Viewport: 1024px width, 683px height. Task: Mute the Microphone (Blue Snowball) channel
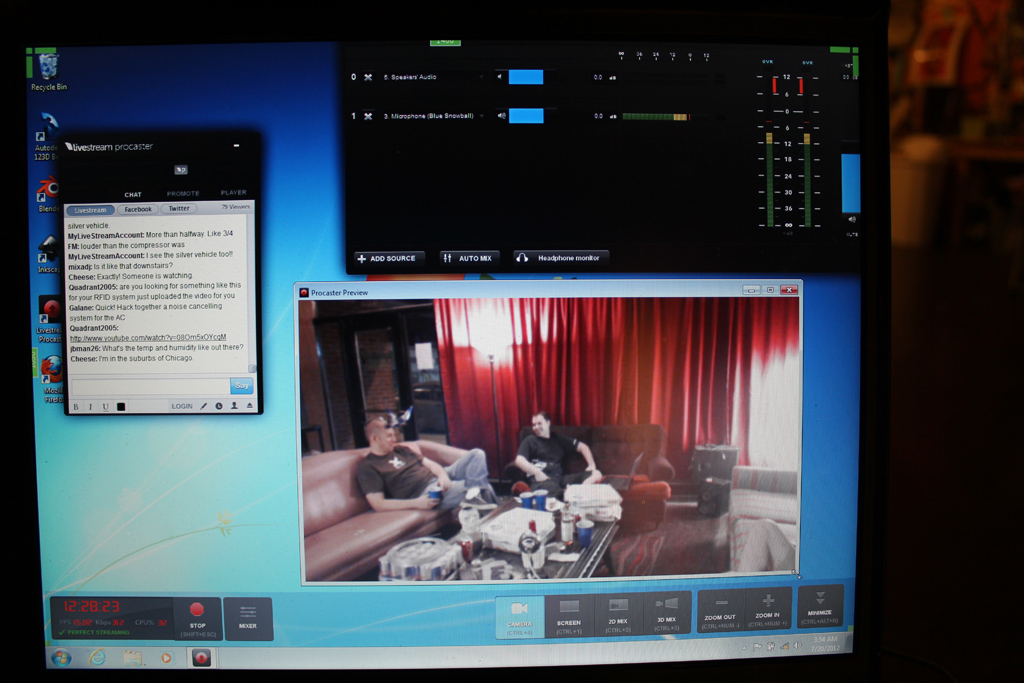point(500,116)
